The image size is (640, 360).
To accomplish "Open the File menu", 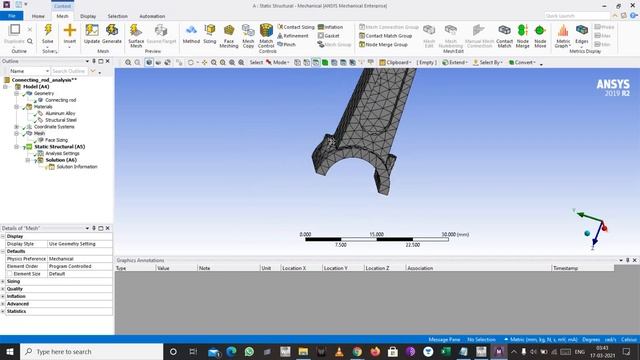I will [11, 16].
